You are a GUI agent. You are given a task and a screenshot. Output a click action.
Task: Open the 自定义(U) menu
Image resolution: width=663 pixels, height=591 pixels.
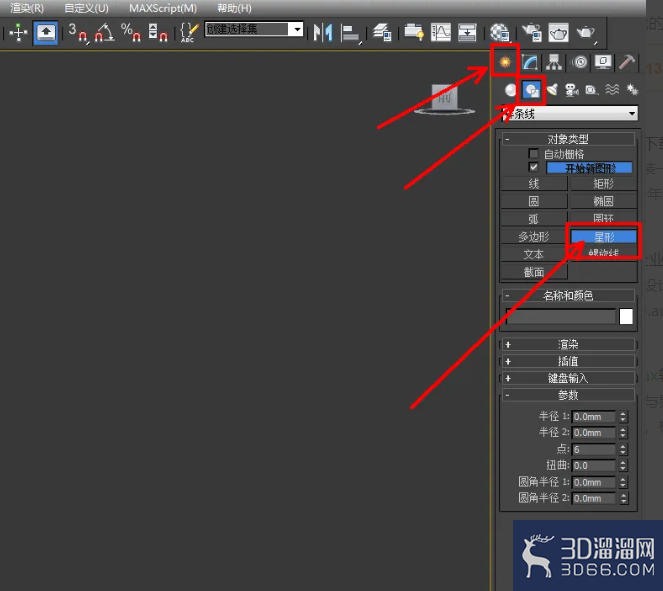click(86, 8)
